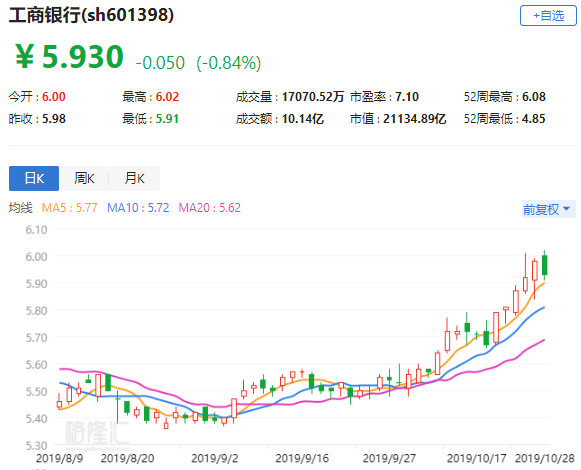Click the percent change (-0.84%)

point(229,63)
